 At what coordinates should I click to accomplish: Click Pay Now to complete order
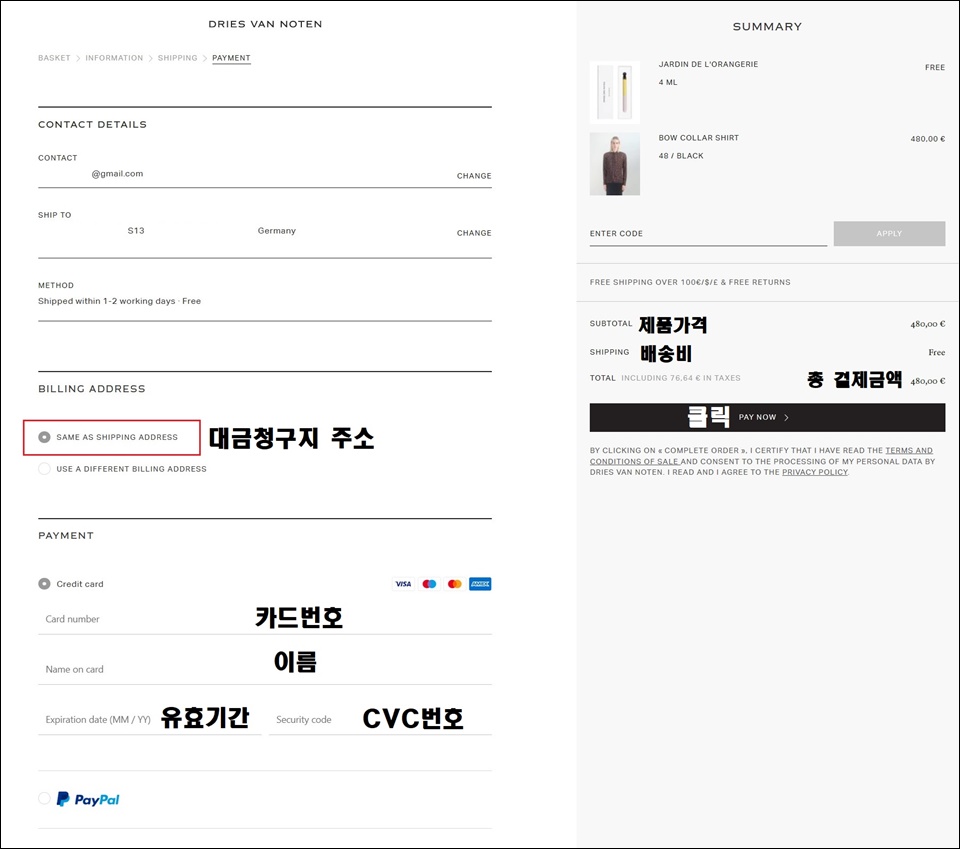767,417
